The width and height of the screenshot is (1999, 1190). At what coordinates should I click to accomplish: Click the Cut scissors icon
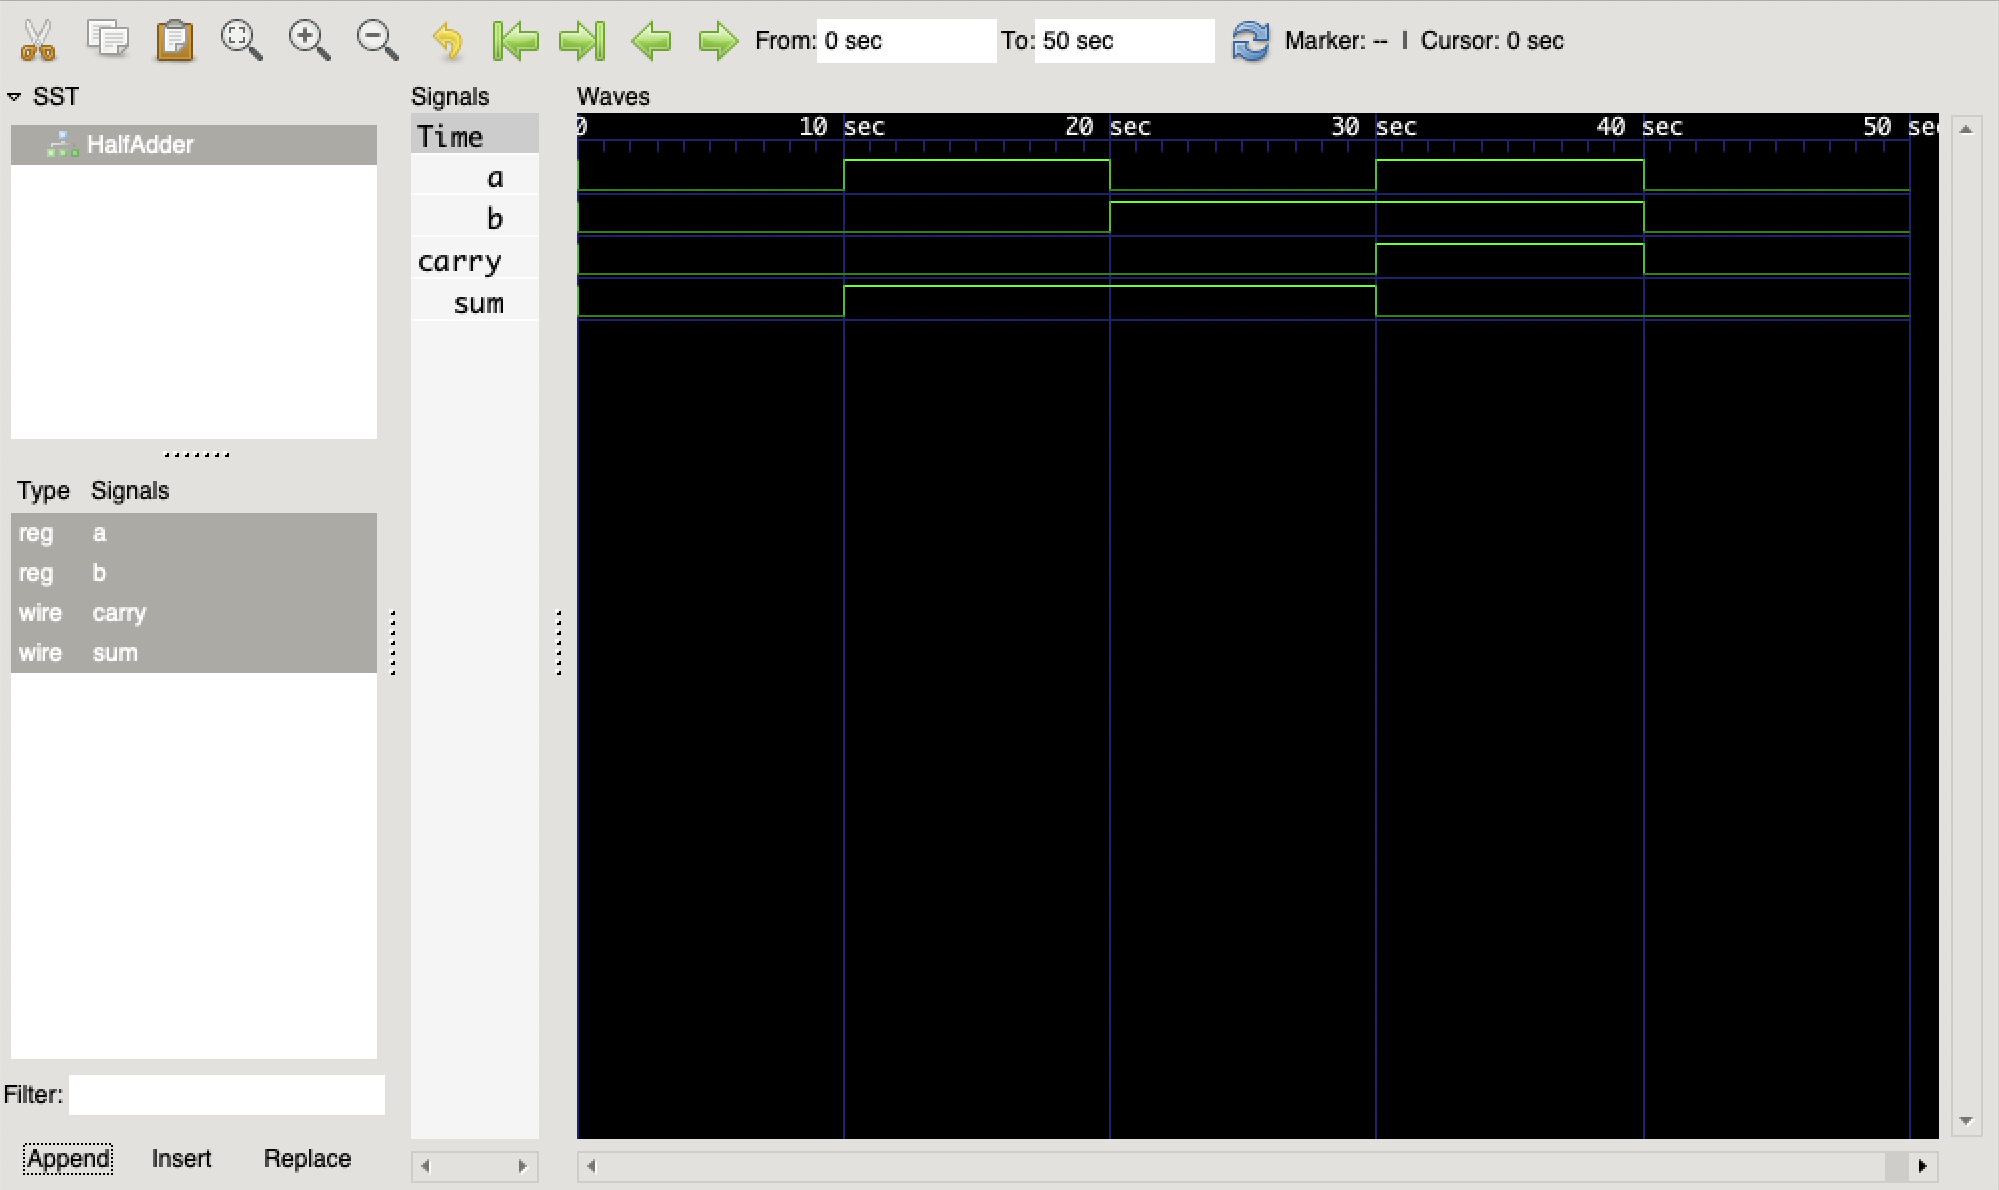coord(38,41)
